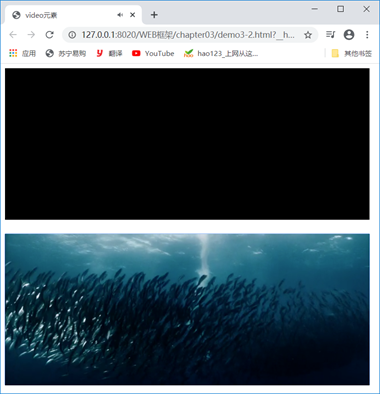Open the YouTube bookmark
This screenshot has height=394, width=380.
click(x=153, y=53)
